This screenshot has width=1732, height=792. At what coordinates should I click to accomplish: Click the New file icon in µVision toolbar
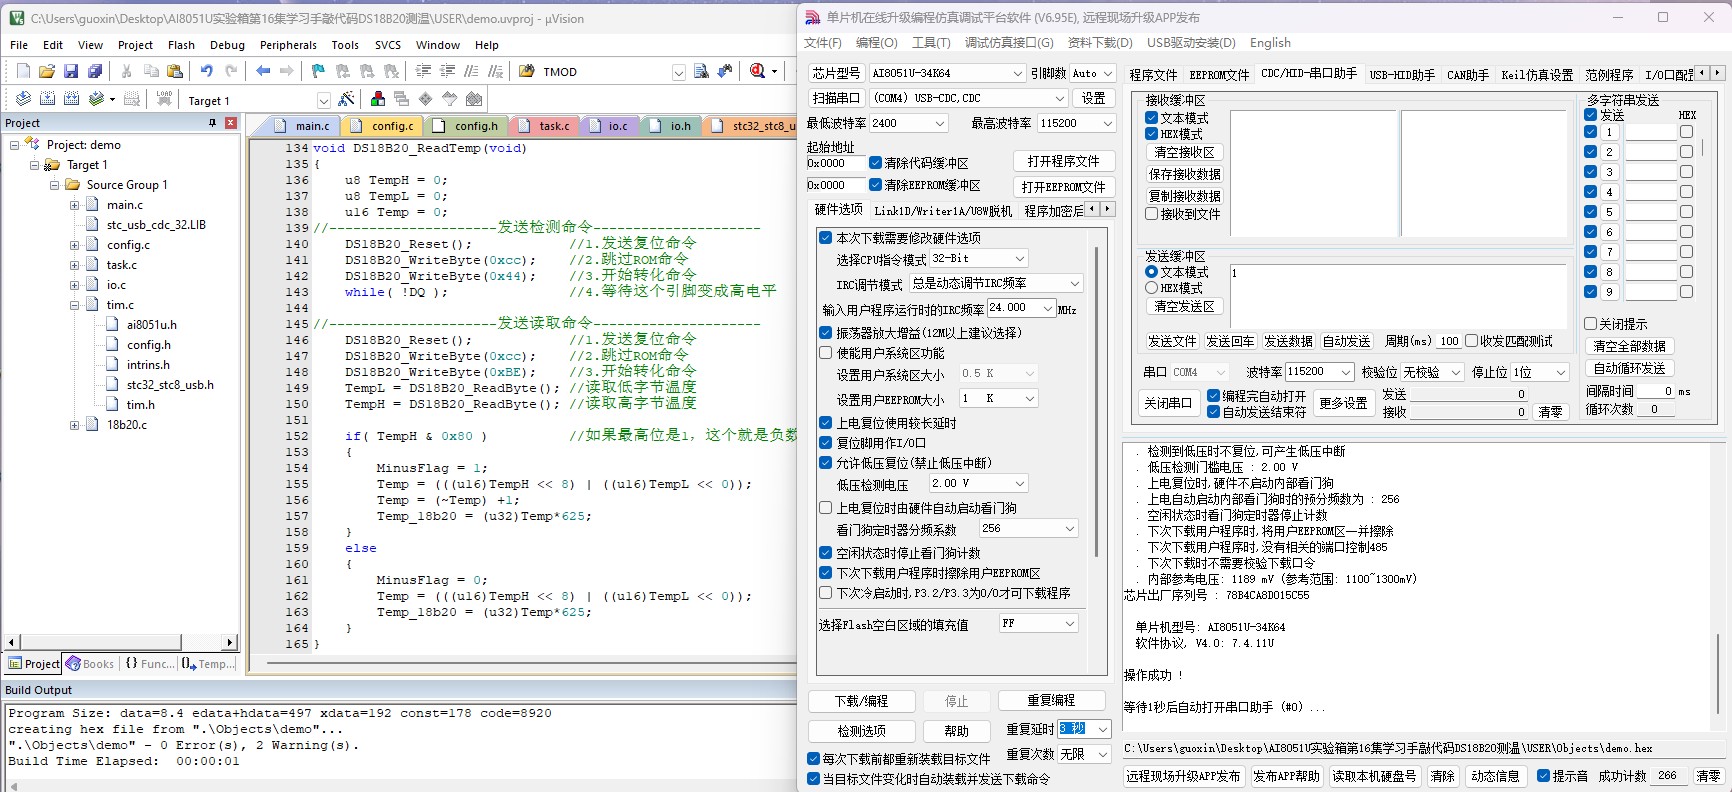tap(23, 71)
